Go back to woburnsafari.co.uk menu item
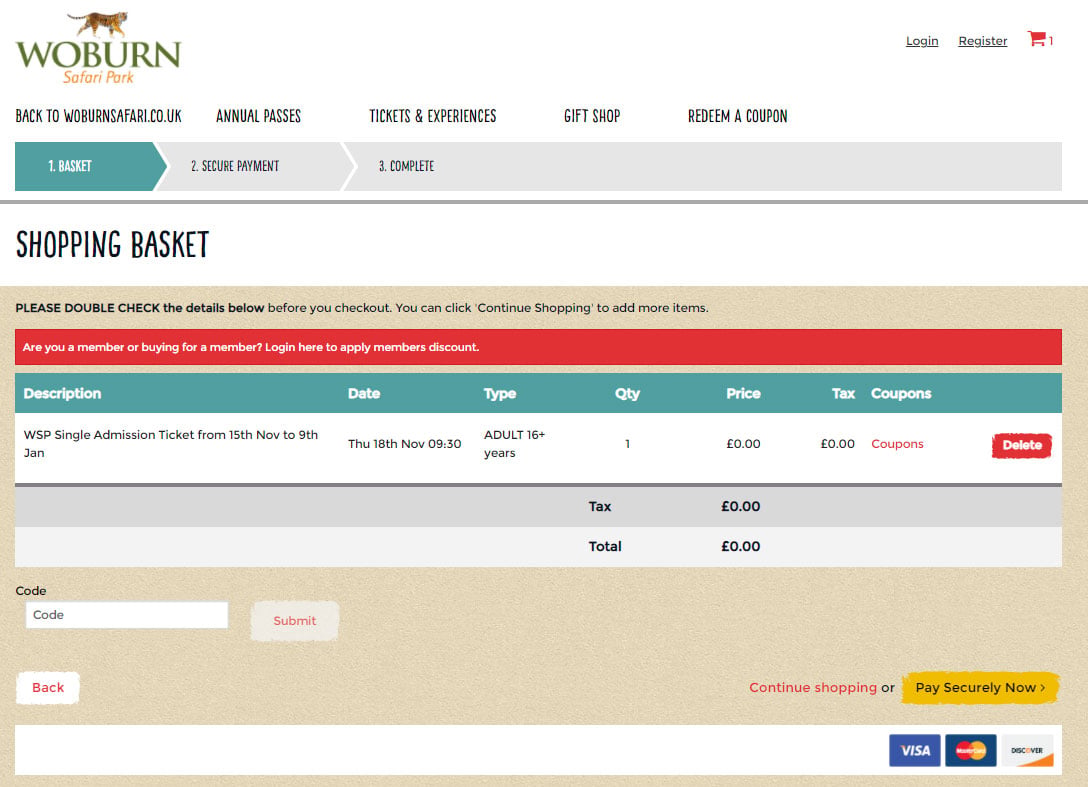 (99, 116)
